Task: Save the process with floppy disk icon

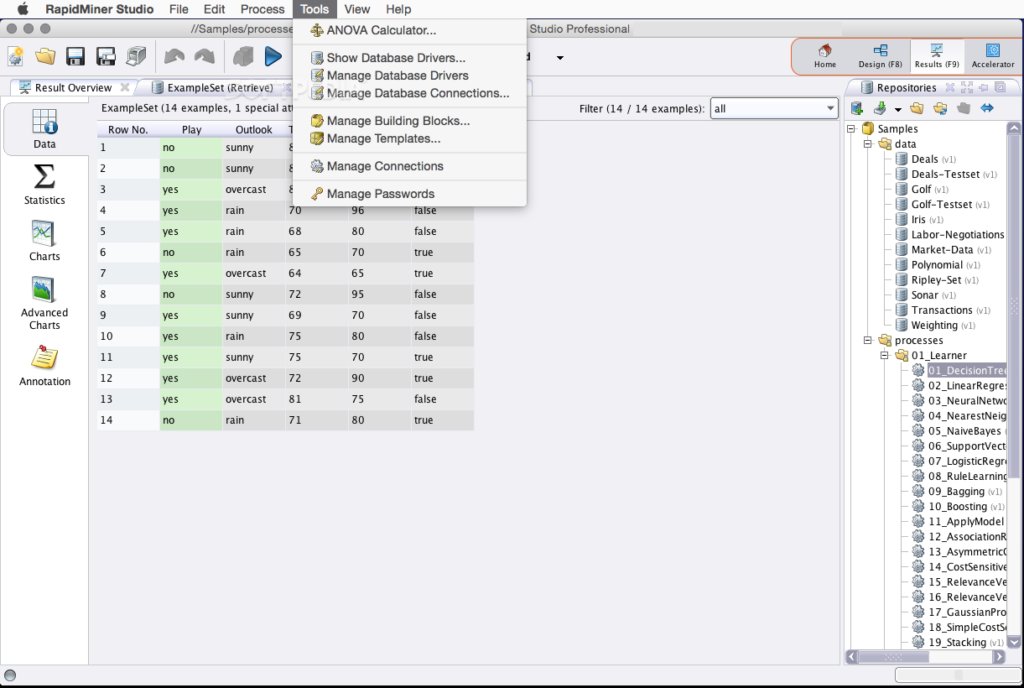Action: coord(75,57)
